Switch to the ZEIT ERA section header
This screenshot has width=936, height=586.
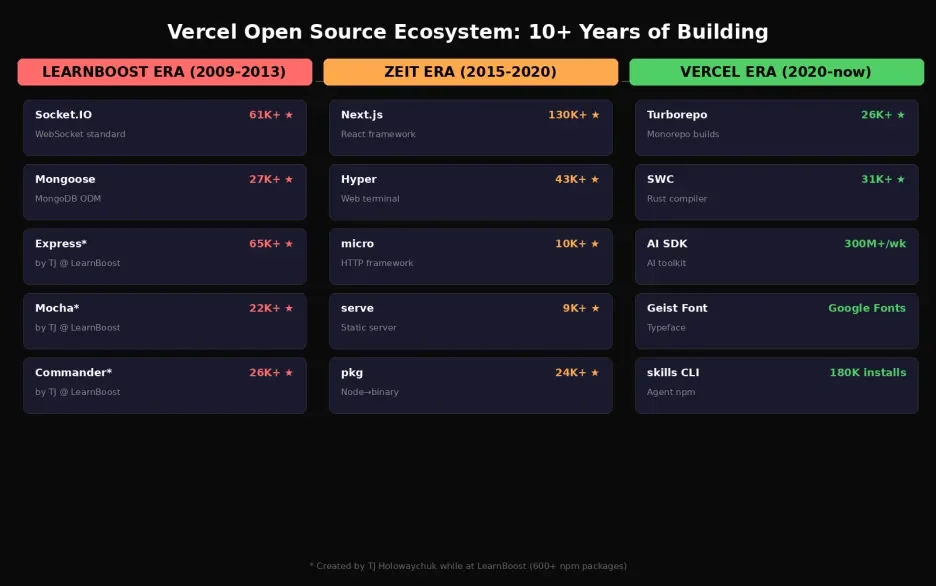(x=470, y=71)
